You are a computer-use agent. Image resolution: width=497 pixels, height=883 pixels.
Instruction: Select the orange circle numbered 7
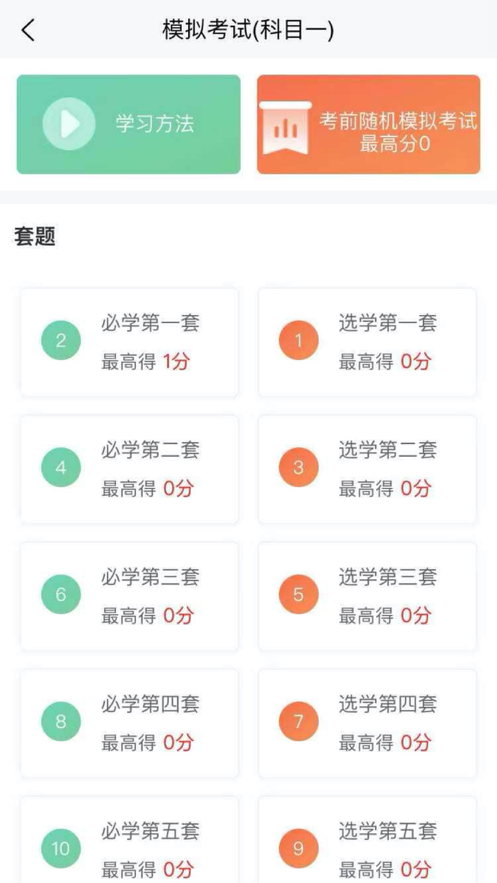[x=299, y=721]
